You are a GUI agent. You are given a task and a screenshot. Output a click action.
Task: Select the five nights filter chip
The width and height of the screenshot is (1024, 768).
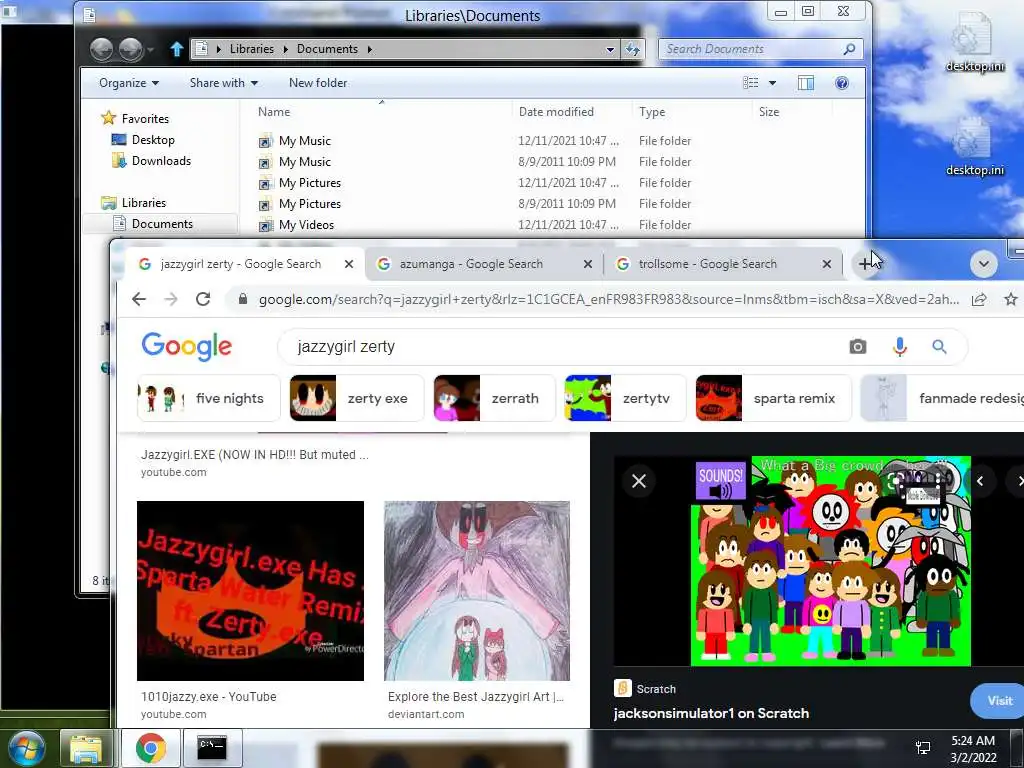coord(209,398)
